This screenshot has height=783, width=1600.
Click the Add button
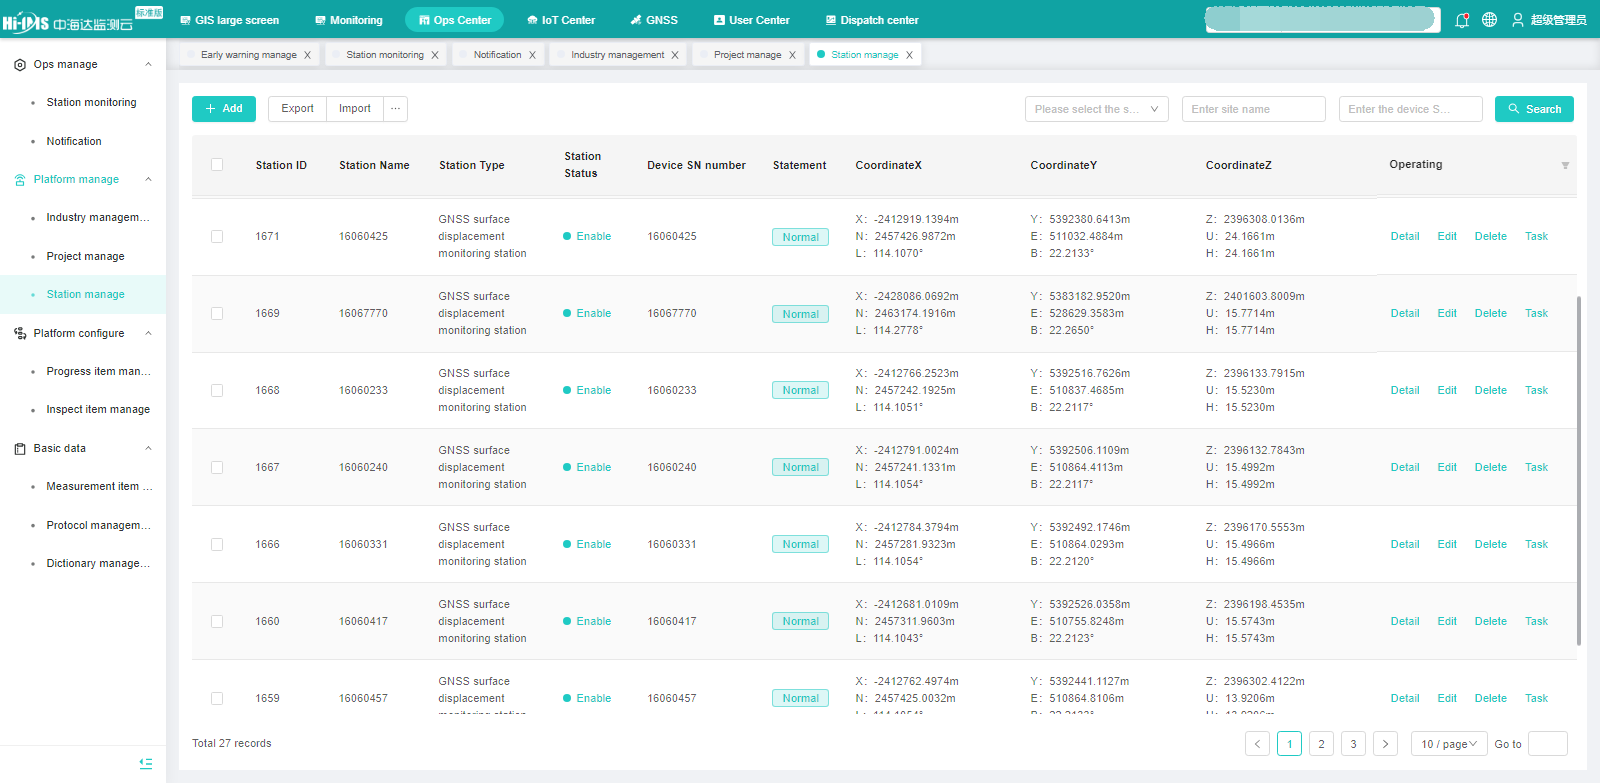click(224, 109)
